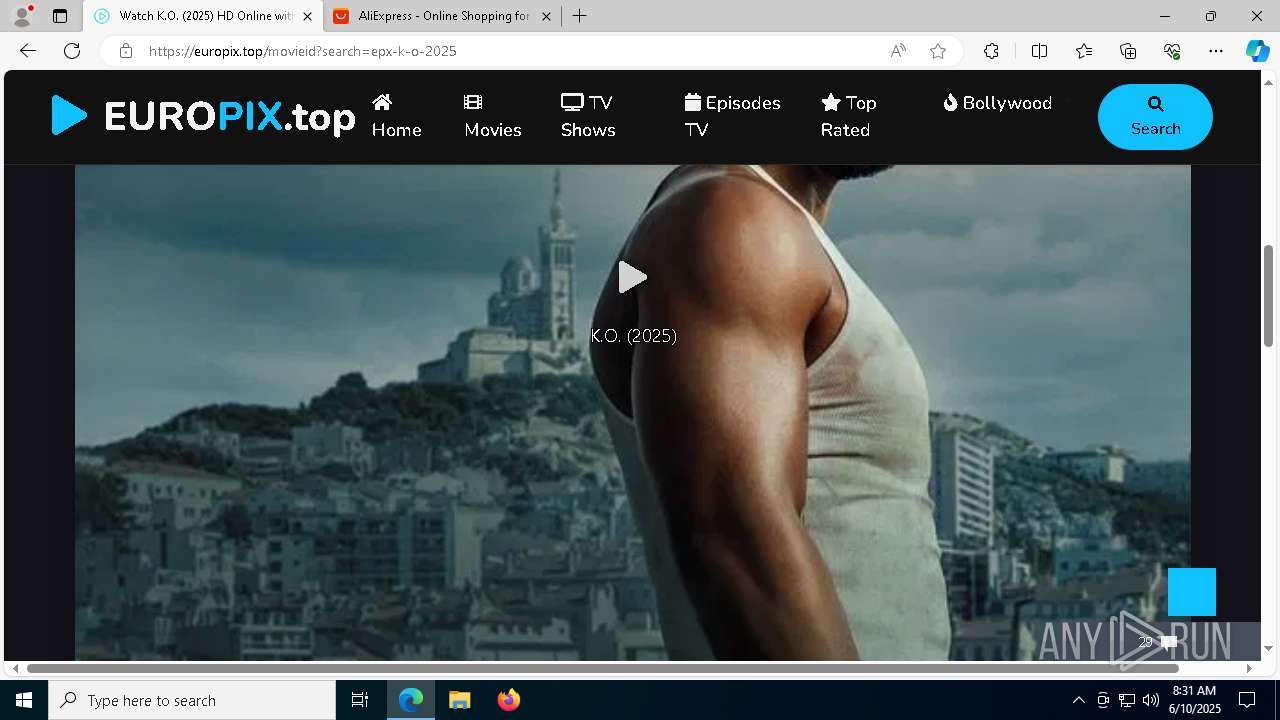Image resolution: width=1280 pixels, height=720 pixels.
Task: Launch Firefox from the taskbar
Action: click(508, 700)
